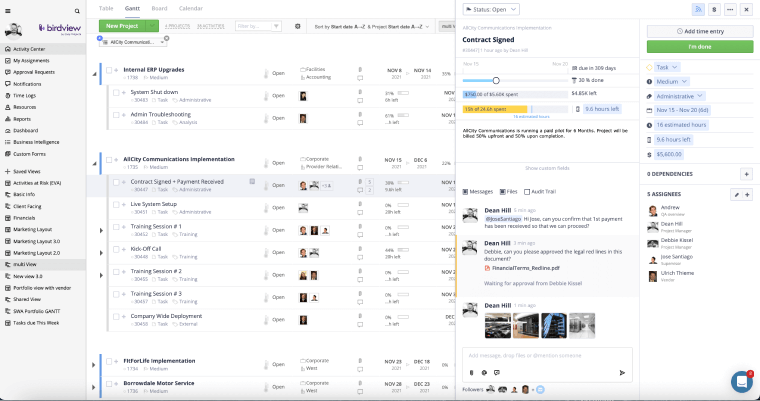The width and height of the screenshot is (760, 401).
Task: Check the Internal ERP Upgrades checkbox
Action: pyautogui.click(x=109, y=70)
